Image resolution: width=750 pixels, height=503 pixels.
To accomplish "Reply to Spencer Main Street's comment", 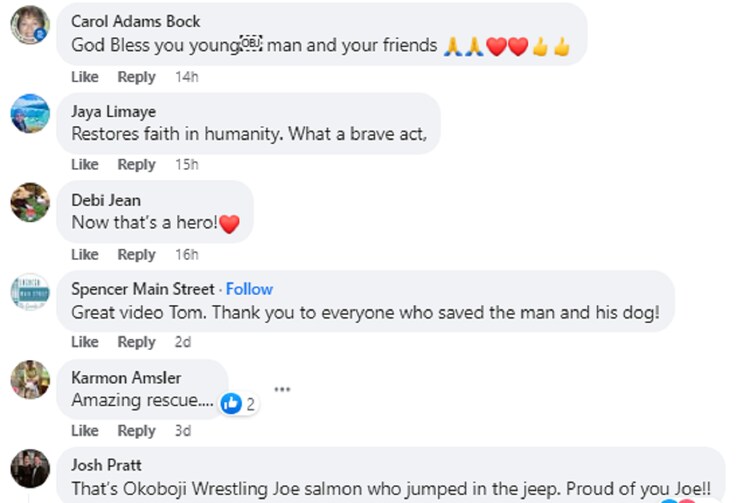I will pos(136,342).
